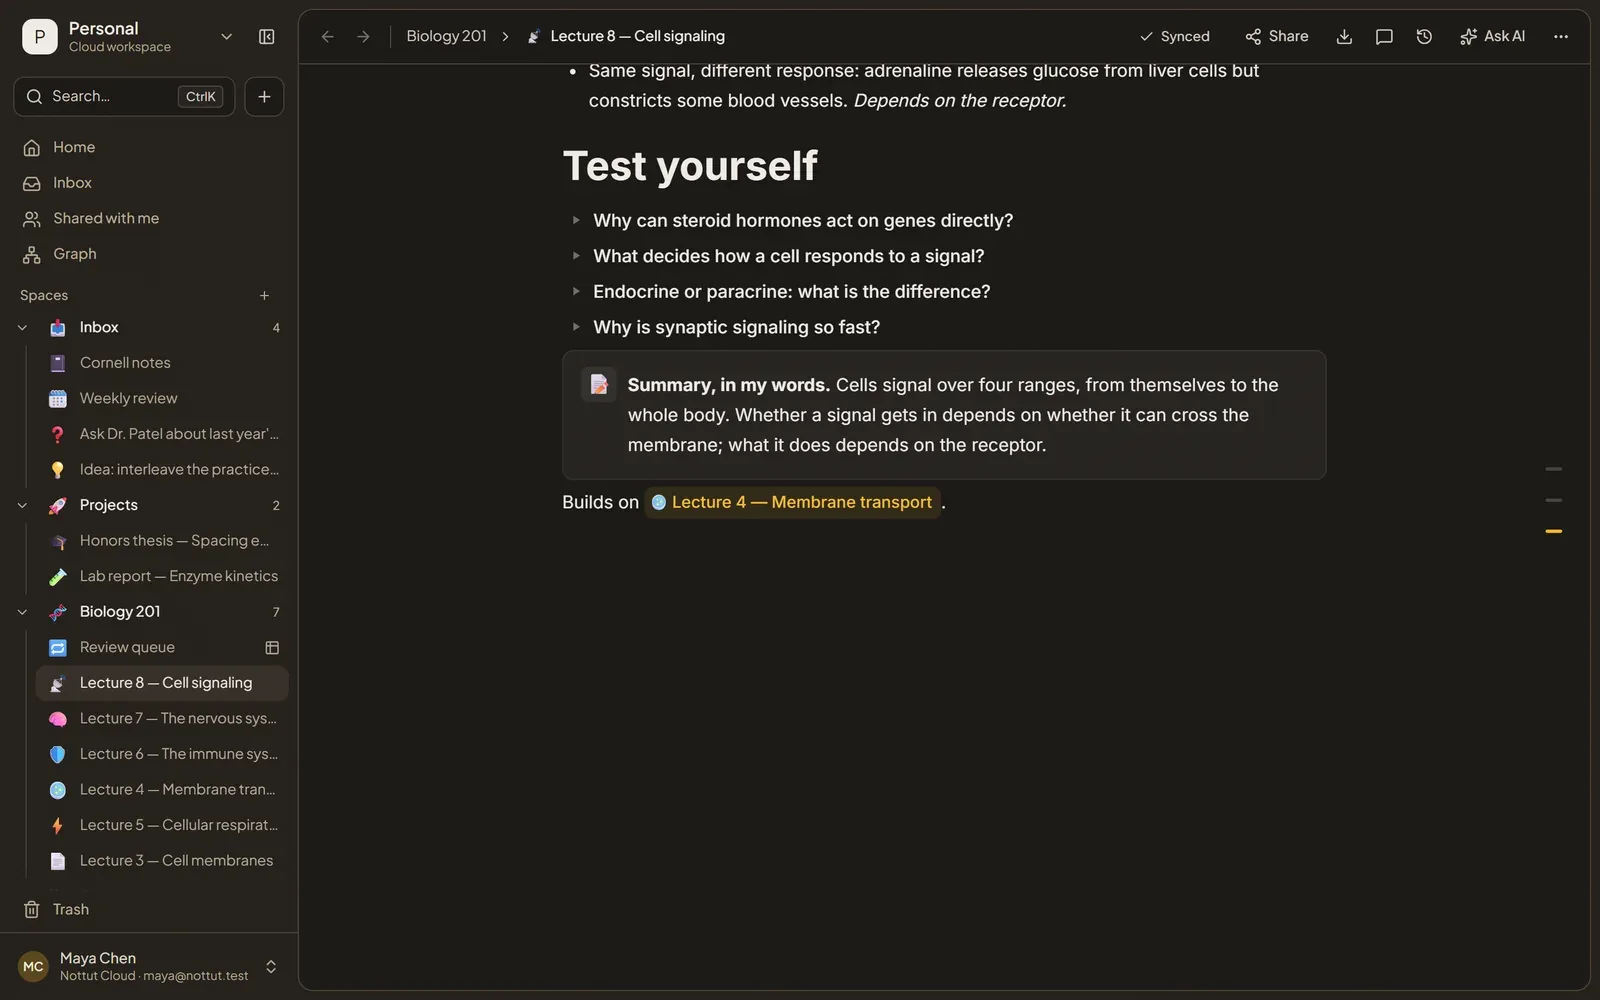The height and width of the screenshot is (1000, 1600).
Task: Click Biology 201 breadcrumb
Action: pyautogui.click(x=446, y=36)
